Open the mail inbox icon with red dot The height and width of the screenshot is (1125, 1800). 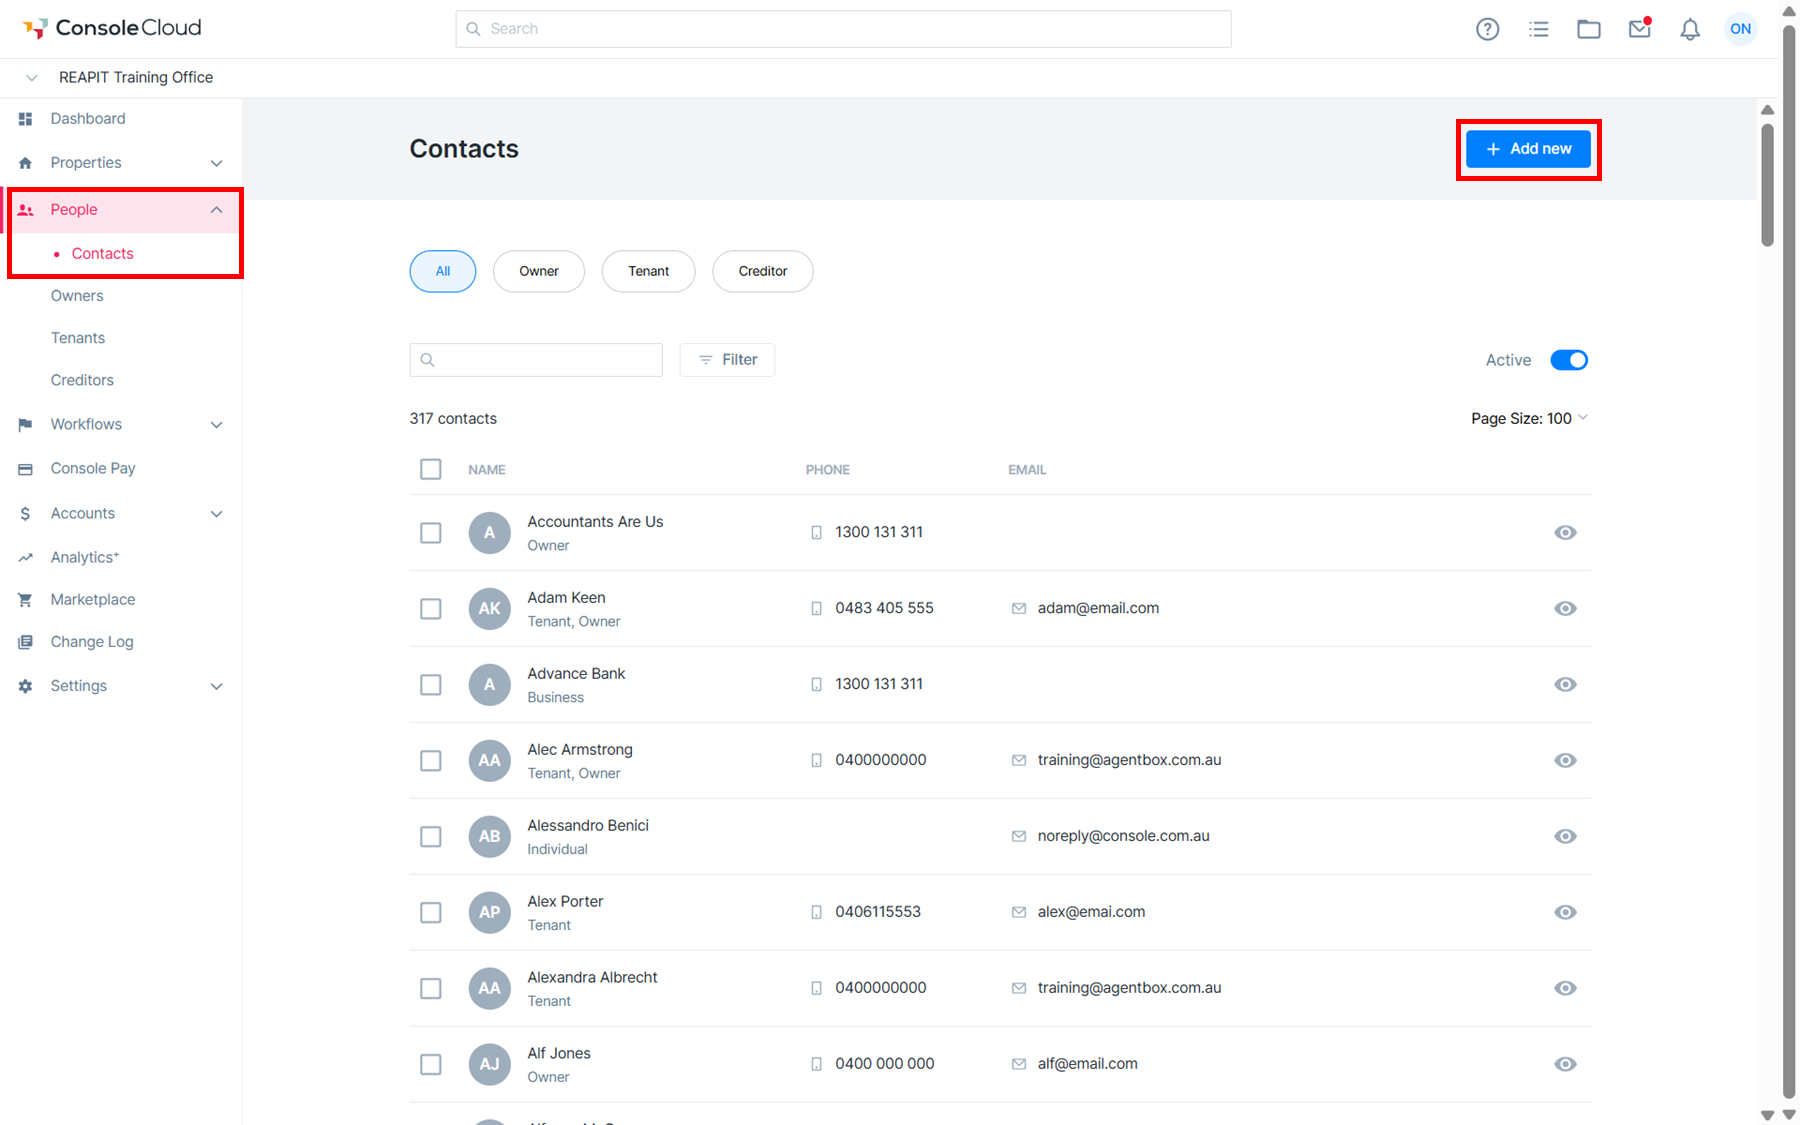1639,28
